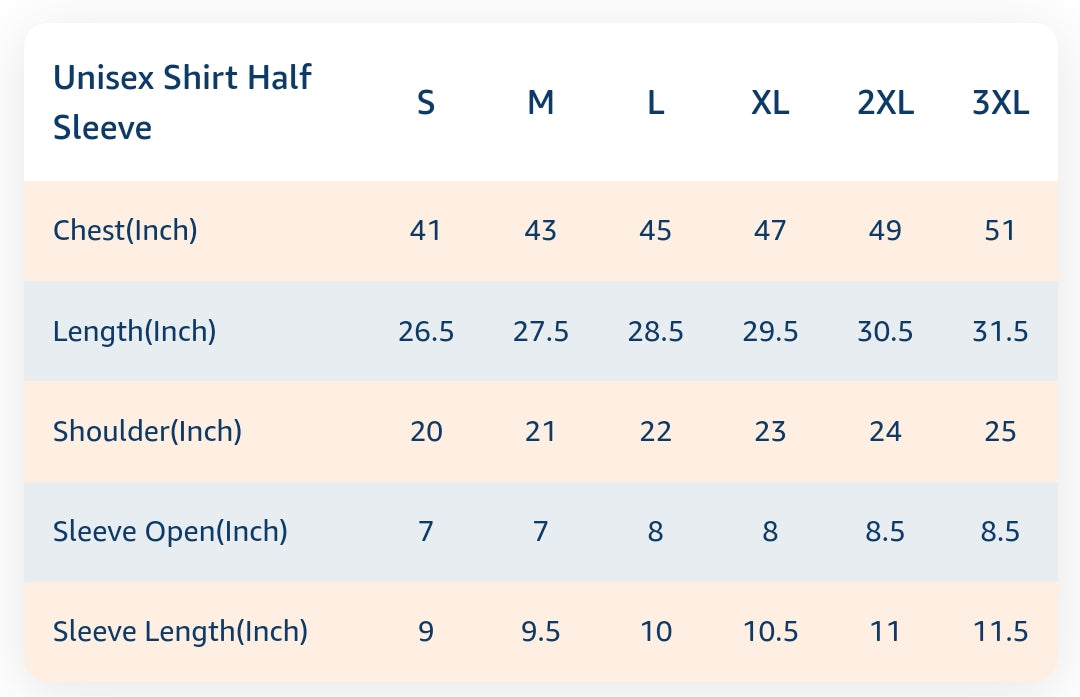Click the "Unisex Shirt Half Sleeve" table title
The image size is (1080, 697).
click(x=182, y=102)
